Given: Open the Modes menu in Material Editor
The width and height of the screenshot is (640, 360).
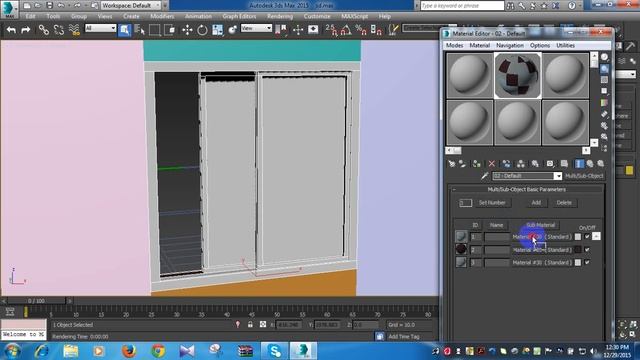Looking at the screenshot, I should click(454, 45).
